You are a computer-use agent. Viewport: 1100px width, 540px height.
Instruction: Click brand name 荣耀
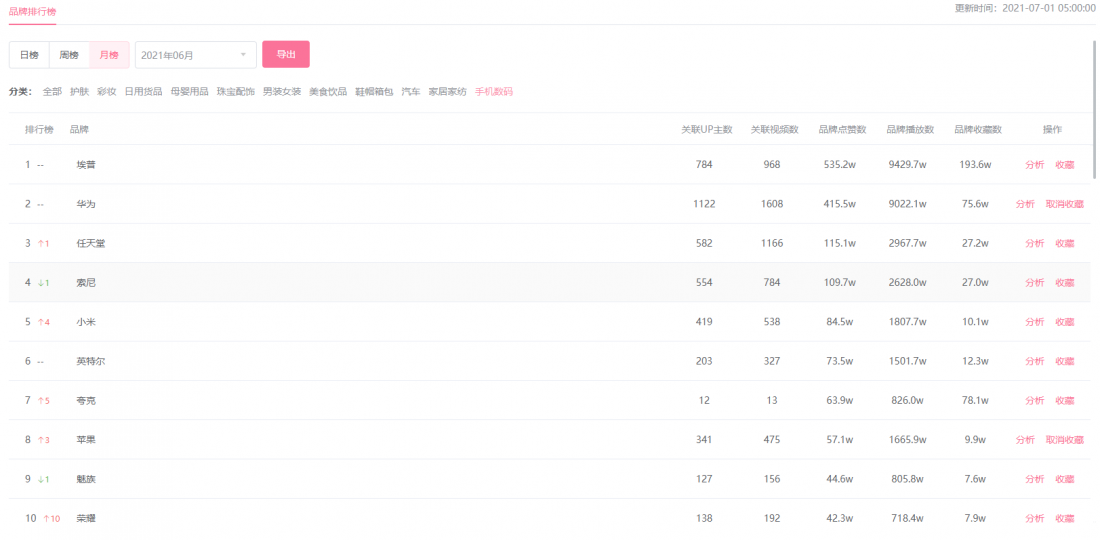86,518
